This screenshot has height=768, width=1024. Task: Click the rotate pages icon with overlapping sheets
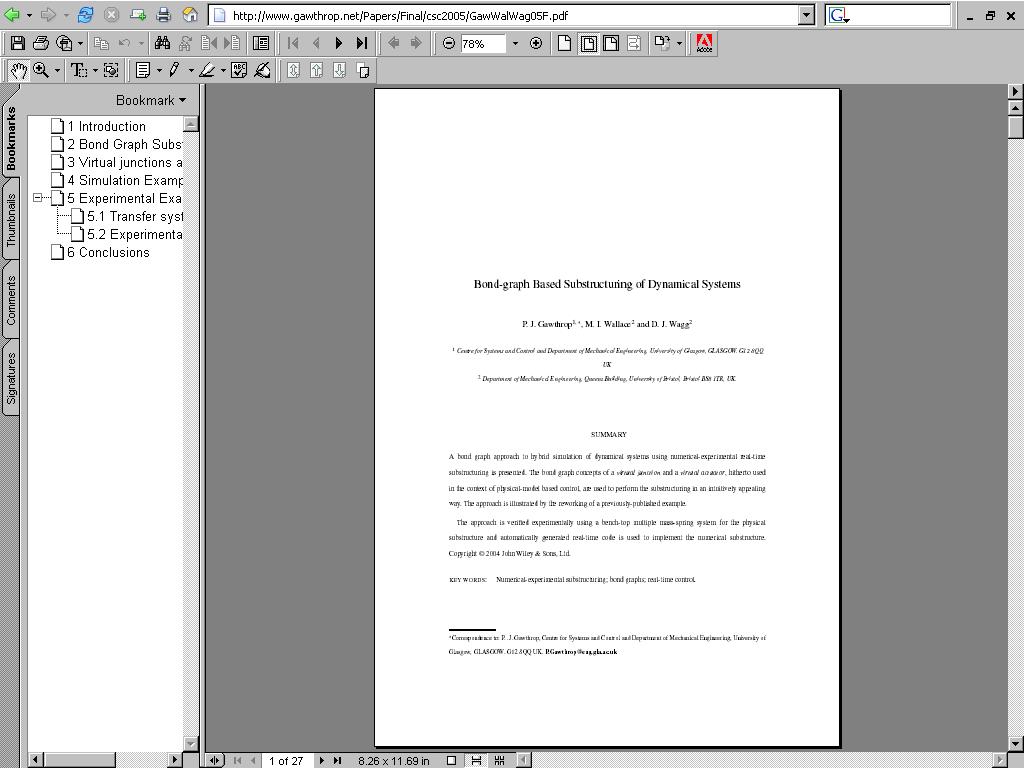point(363,70)
